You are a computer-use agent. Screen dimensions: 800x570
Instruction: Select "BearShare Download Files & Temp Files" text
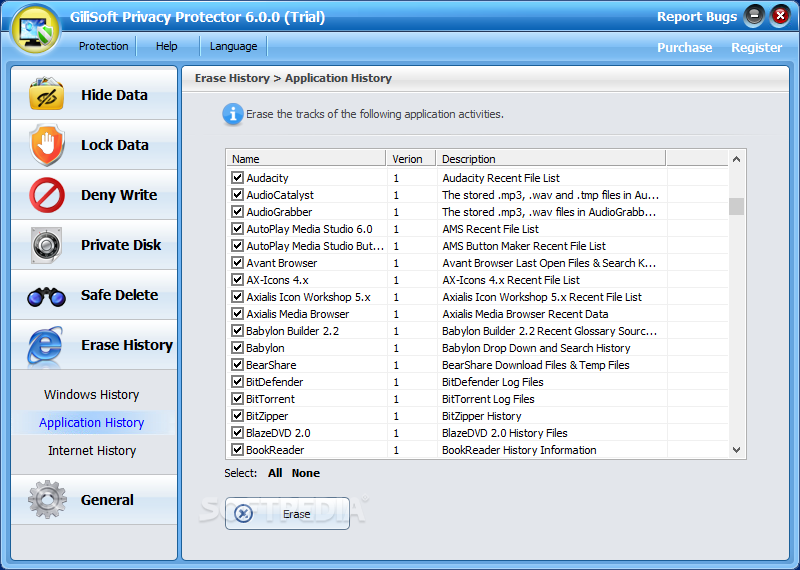coord(536,365)
